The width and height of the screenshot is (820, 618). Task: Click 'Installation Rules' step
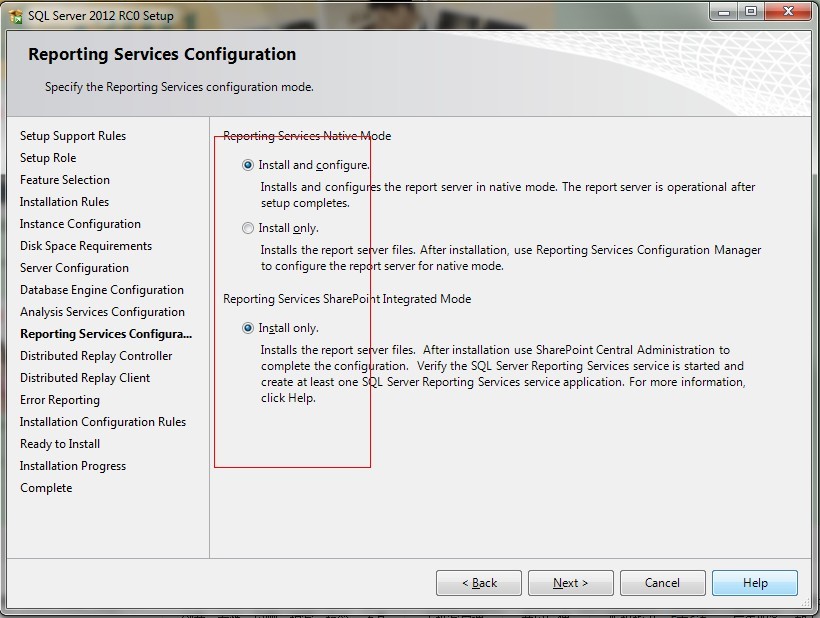point(64,202)
